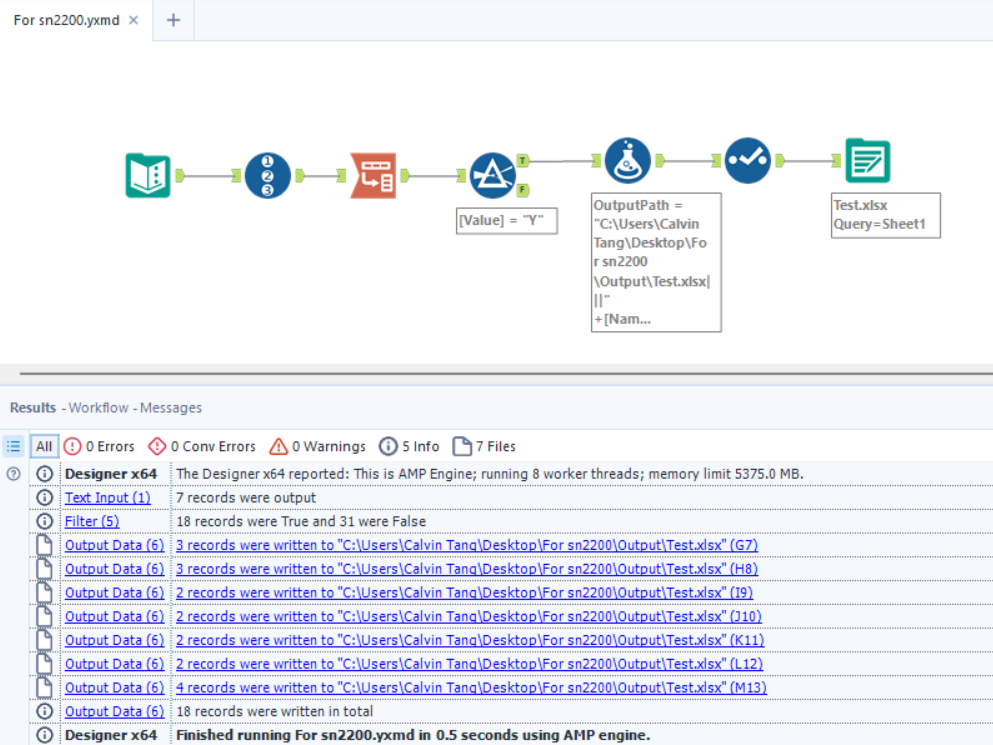Select the Select tool checkmark node
The height and width of the screenshot is (745, 993).
(x=748, y=160)
